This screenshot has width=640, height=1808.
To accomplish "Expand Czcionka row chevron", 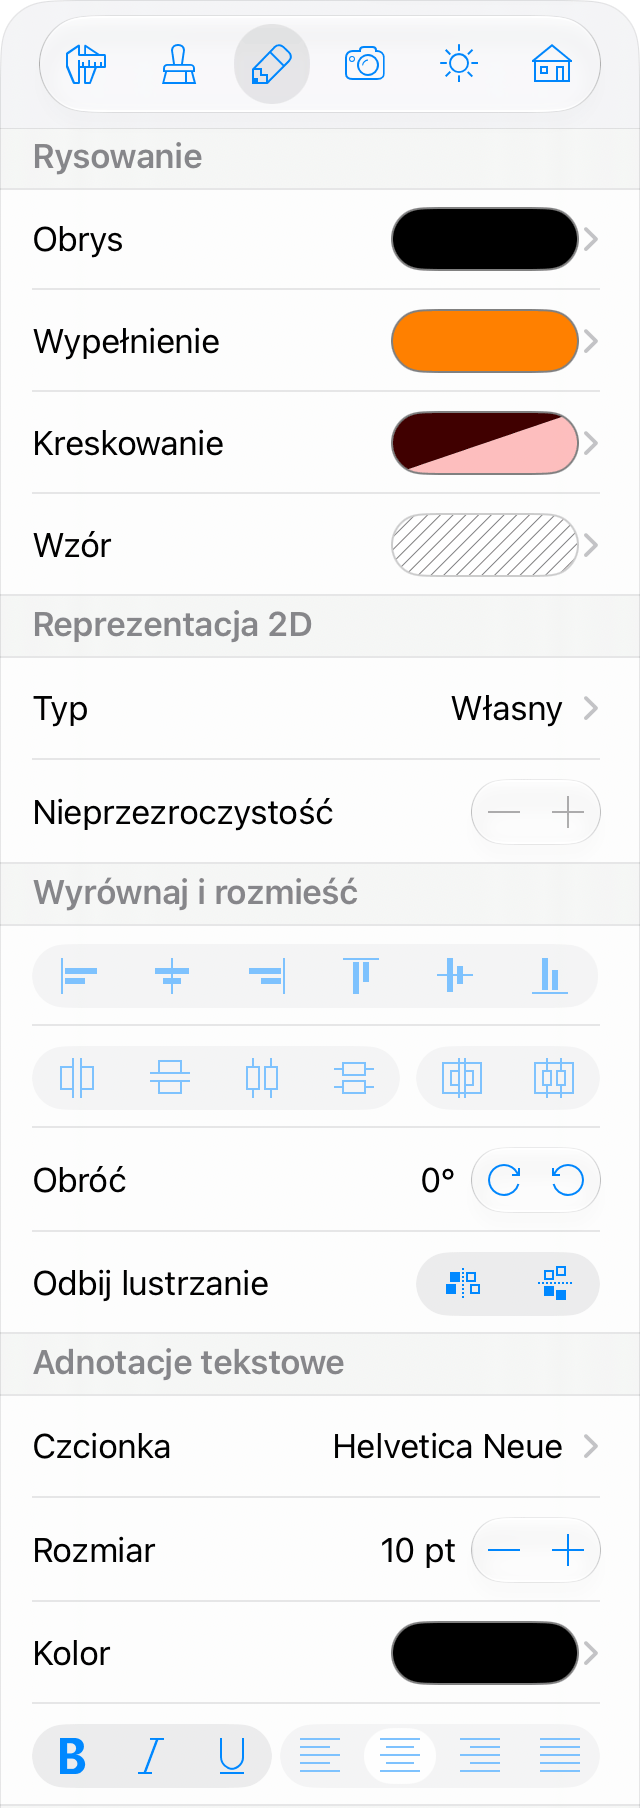I will [591, 1446].
